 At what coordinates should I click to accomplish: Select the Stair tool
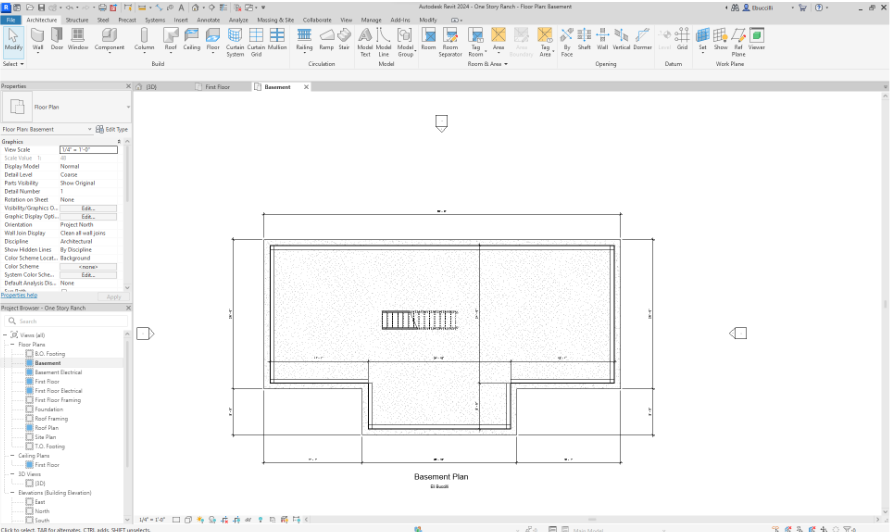pyautogui.click(x=344, y=39)
